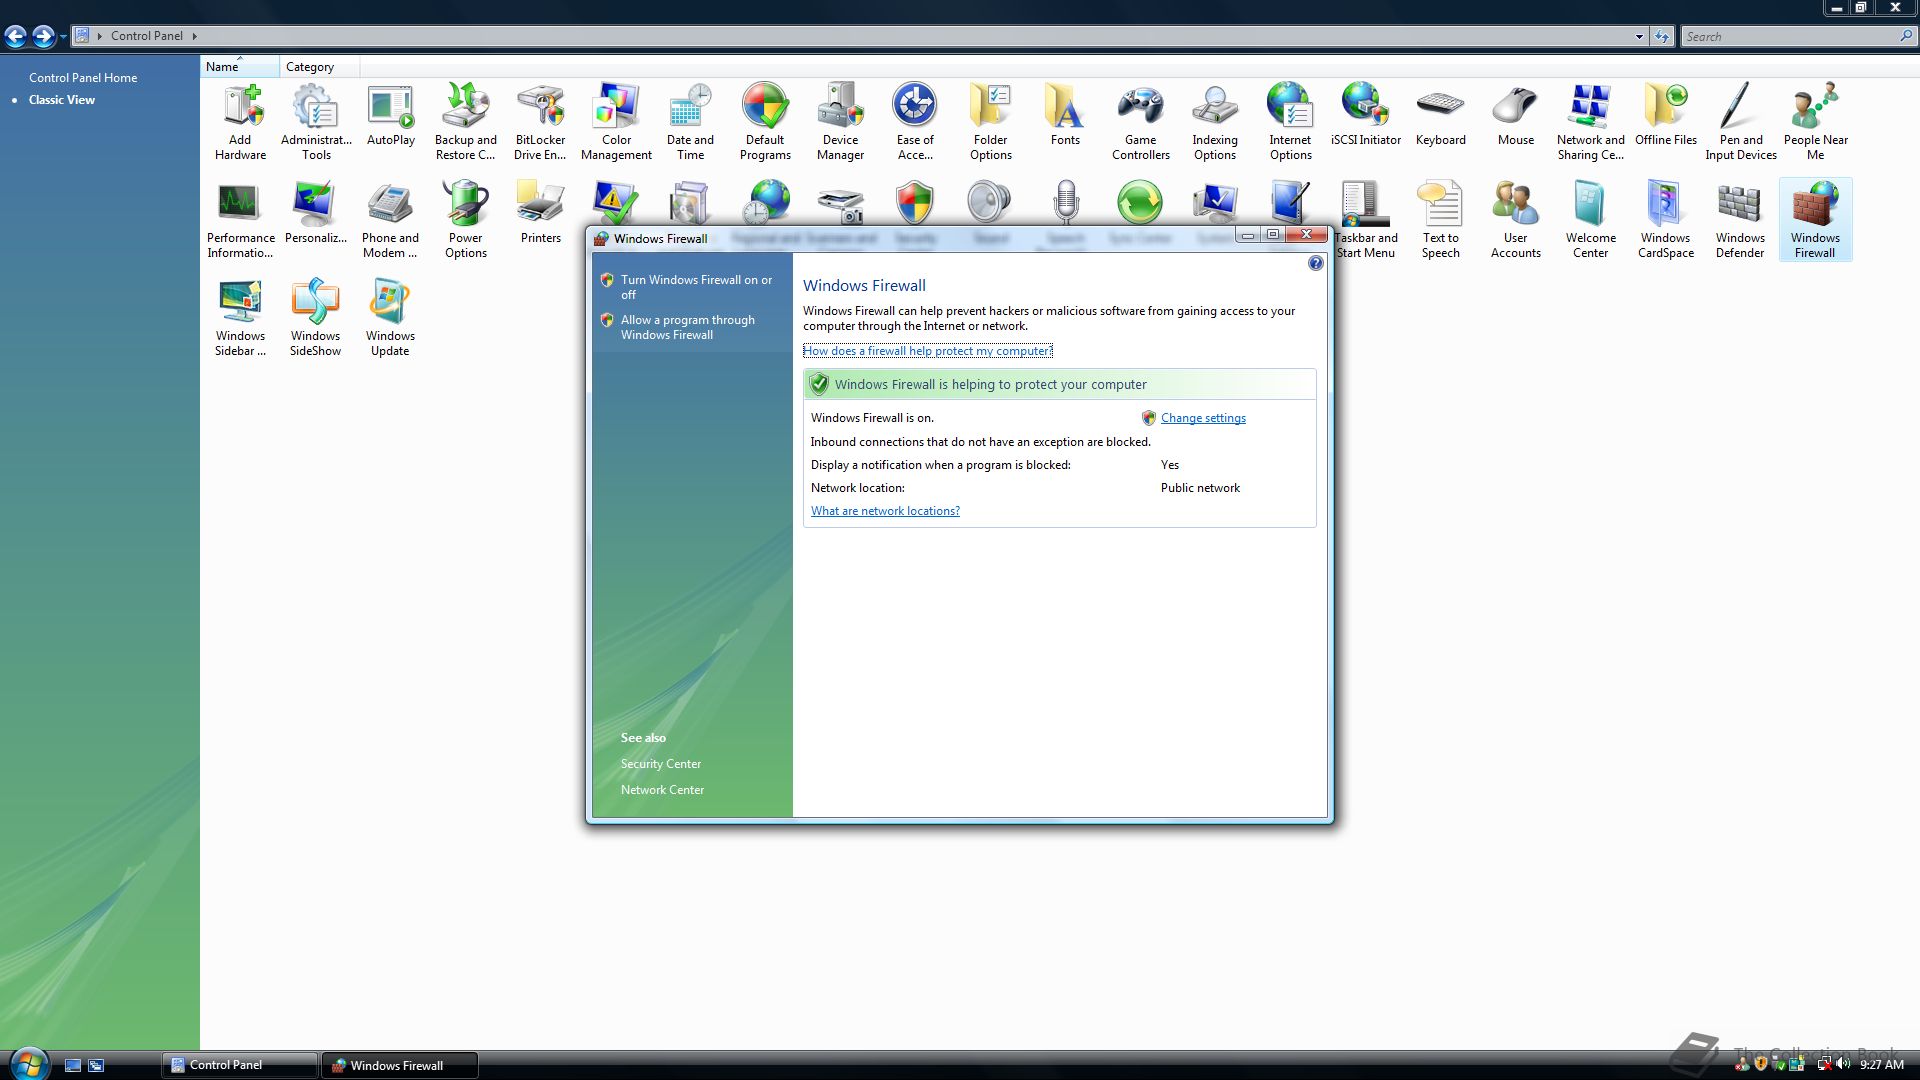1920x1080 pixels.
Task: Open the address bar history dropdown
Action: pos(1639,36)
